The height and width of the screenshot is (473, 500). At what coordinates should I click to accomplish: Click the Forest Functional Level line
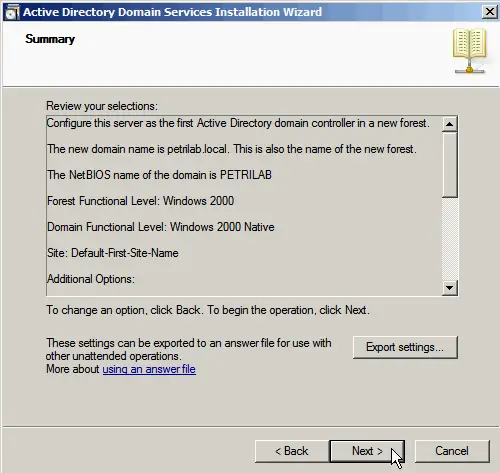pos(140,201)
